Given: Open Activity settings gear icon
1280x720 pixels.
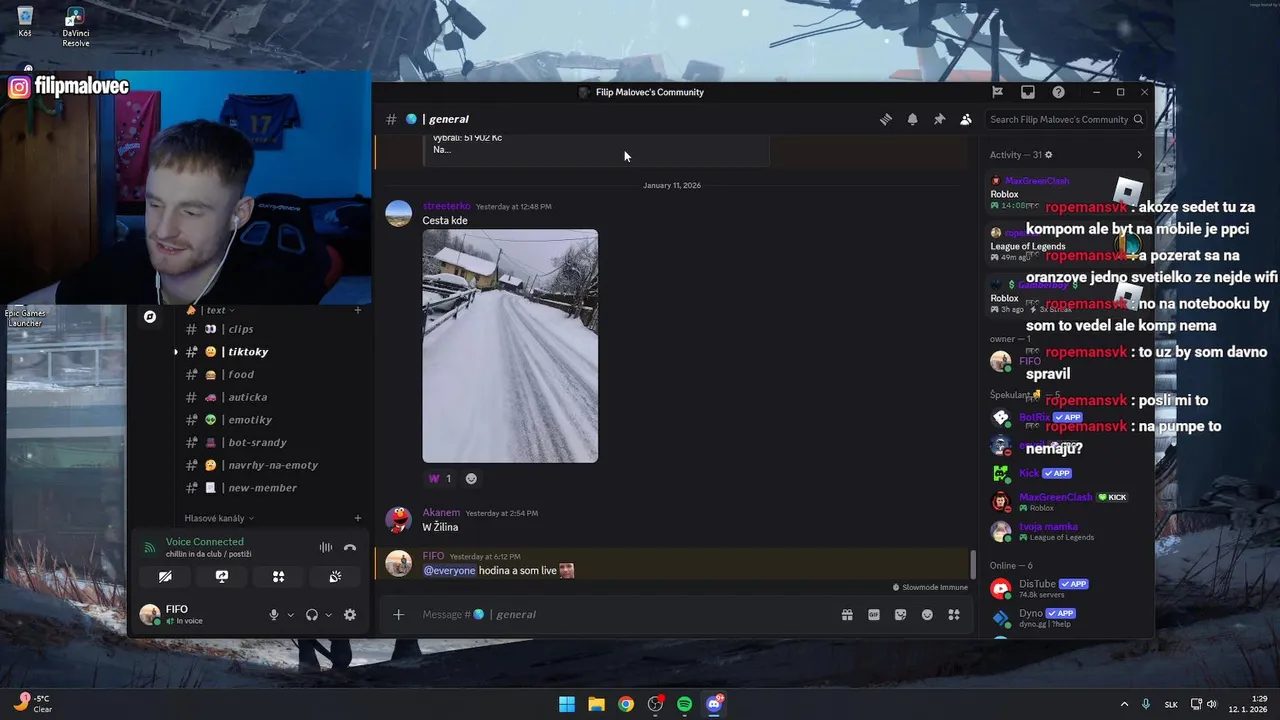Looking at the screenshot, I should [1048, 155].
